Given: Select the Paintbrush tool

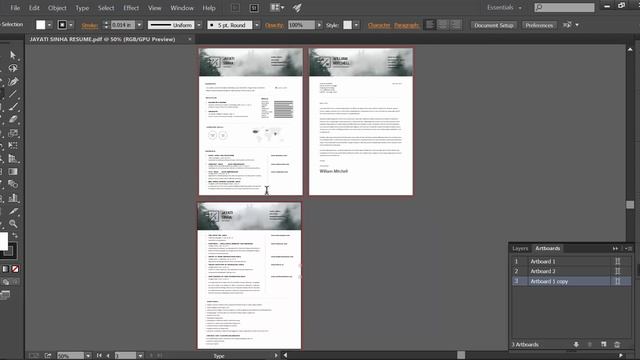Looking at the screenshot, I should pyautogui.click(x=13, y=107).
